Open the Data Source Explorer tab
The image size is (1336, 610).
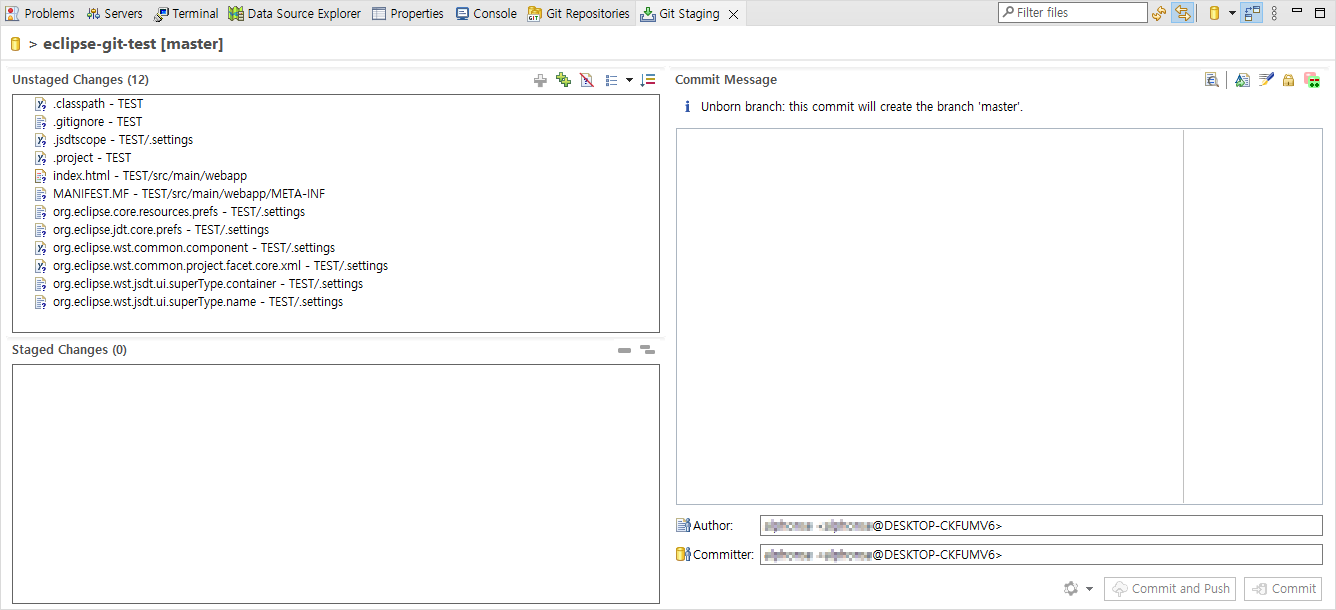295,14
